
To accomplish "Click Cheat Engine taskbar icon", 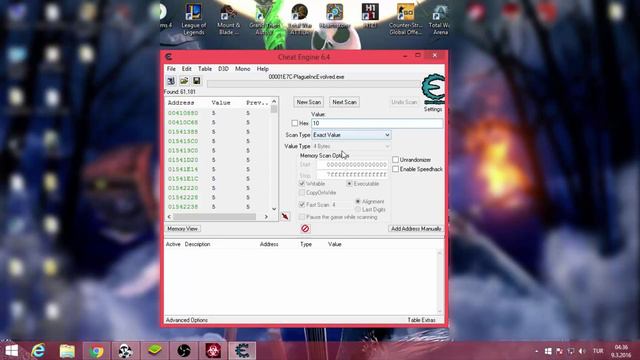I will pos(242,351).
